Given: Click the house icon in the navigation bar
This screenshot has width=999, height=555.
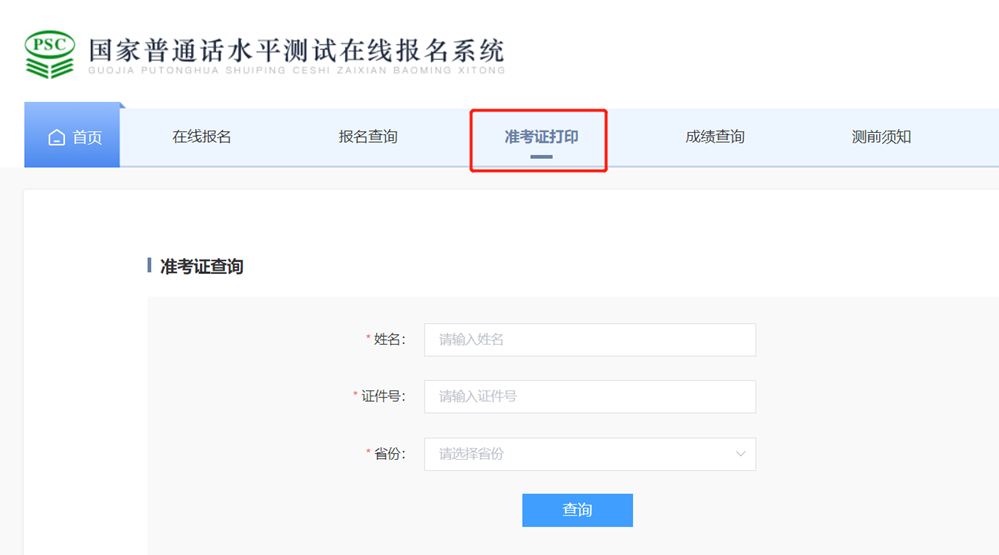Looking at the screenshot, I should coord(56,137).
